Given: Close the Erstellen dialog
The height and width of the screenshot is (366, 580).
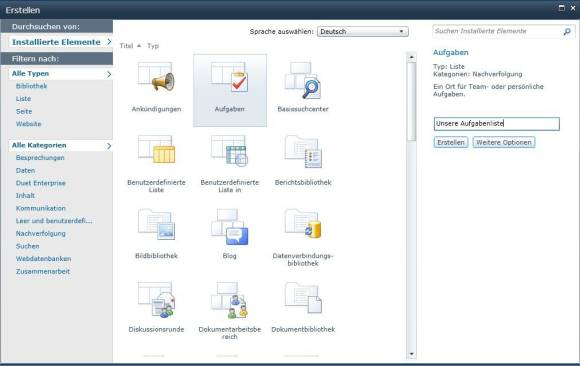Looking at the screenshot, I should tap(573, 8).
